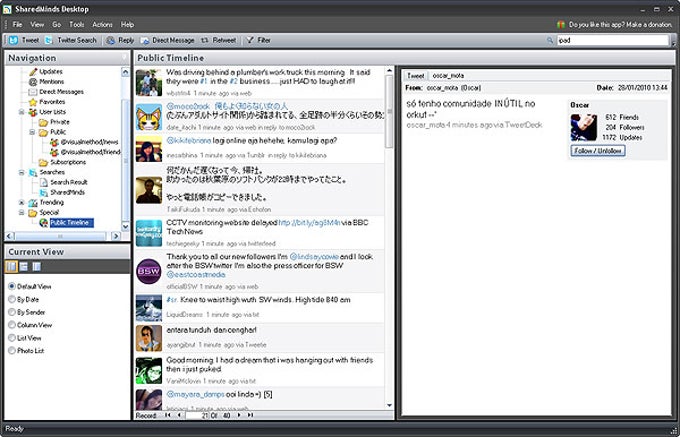
Task: Select the Photo List radio button
Action: click(x=12, y=350)
